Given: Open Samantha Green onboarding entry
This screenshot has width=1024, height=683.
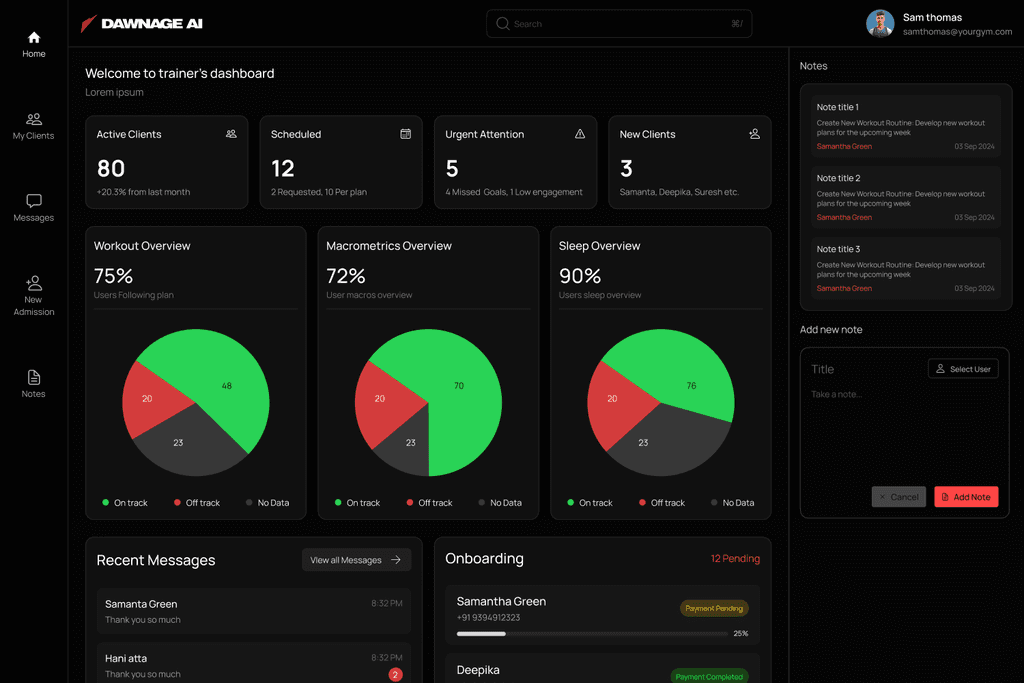Looking at the screenshot, I should tap(602, 615).
